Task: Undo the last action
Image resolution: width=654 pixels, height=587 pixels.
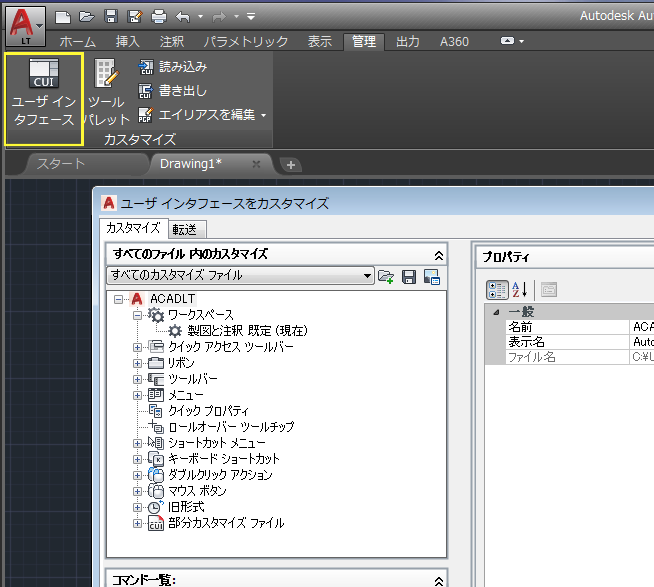Action: 183,17
